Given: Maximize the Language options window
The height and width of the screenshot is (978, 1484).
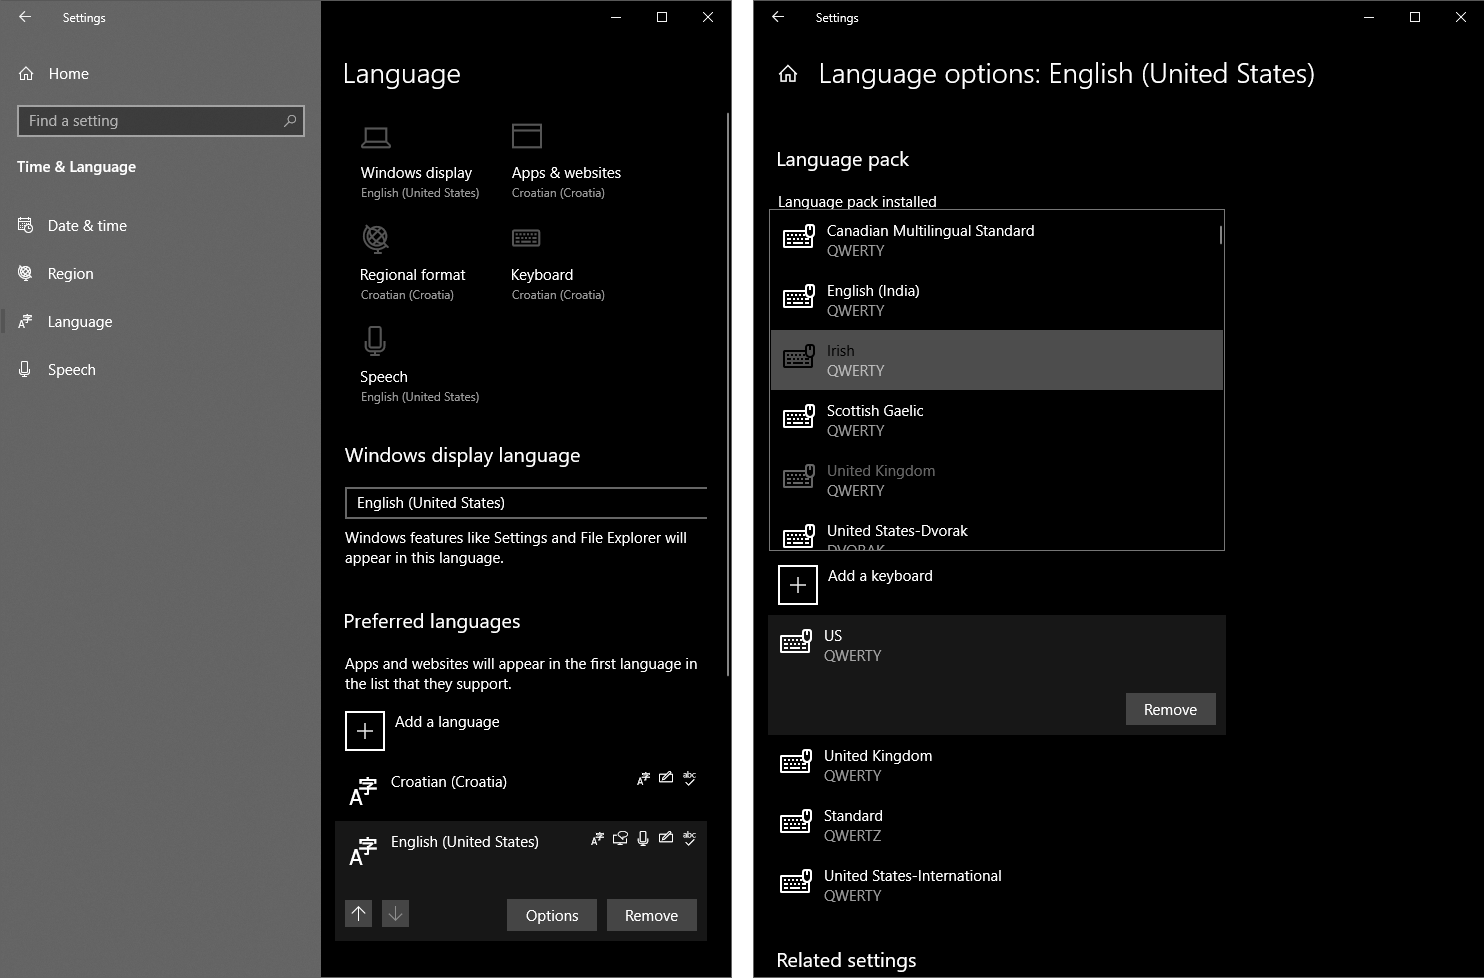Looking at the screenshot, I should pos(1414,17).
